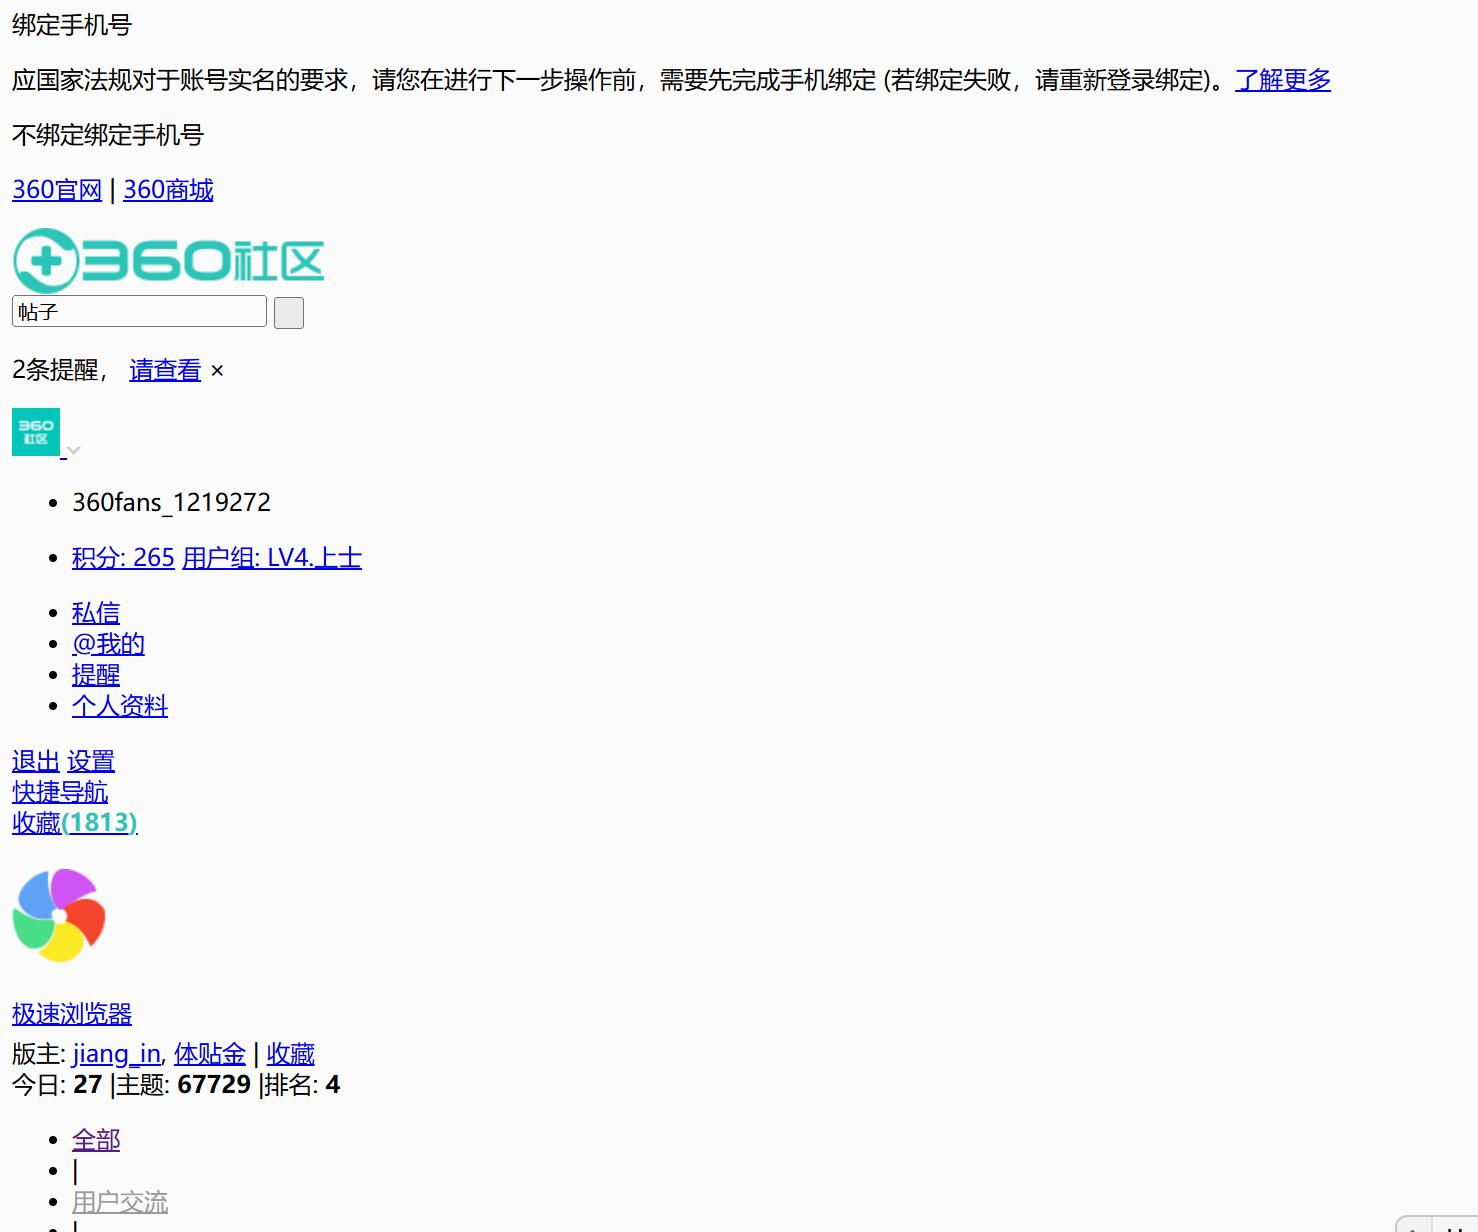
Task: Click the username 360fans_1219272
Action: click(171, 502)
